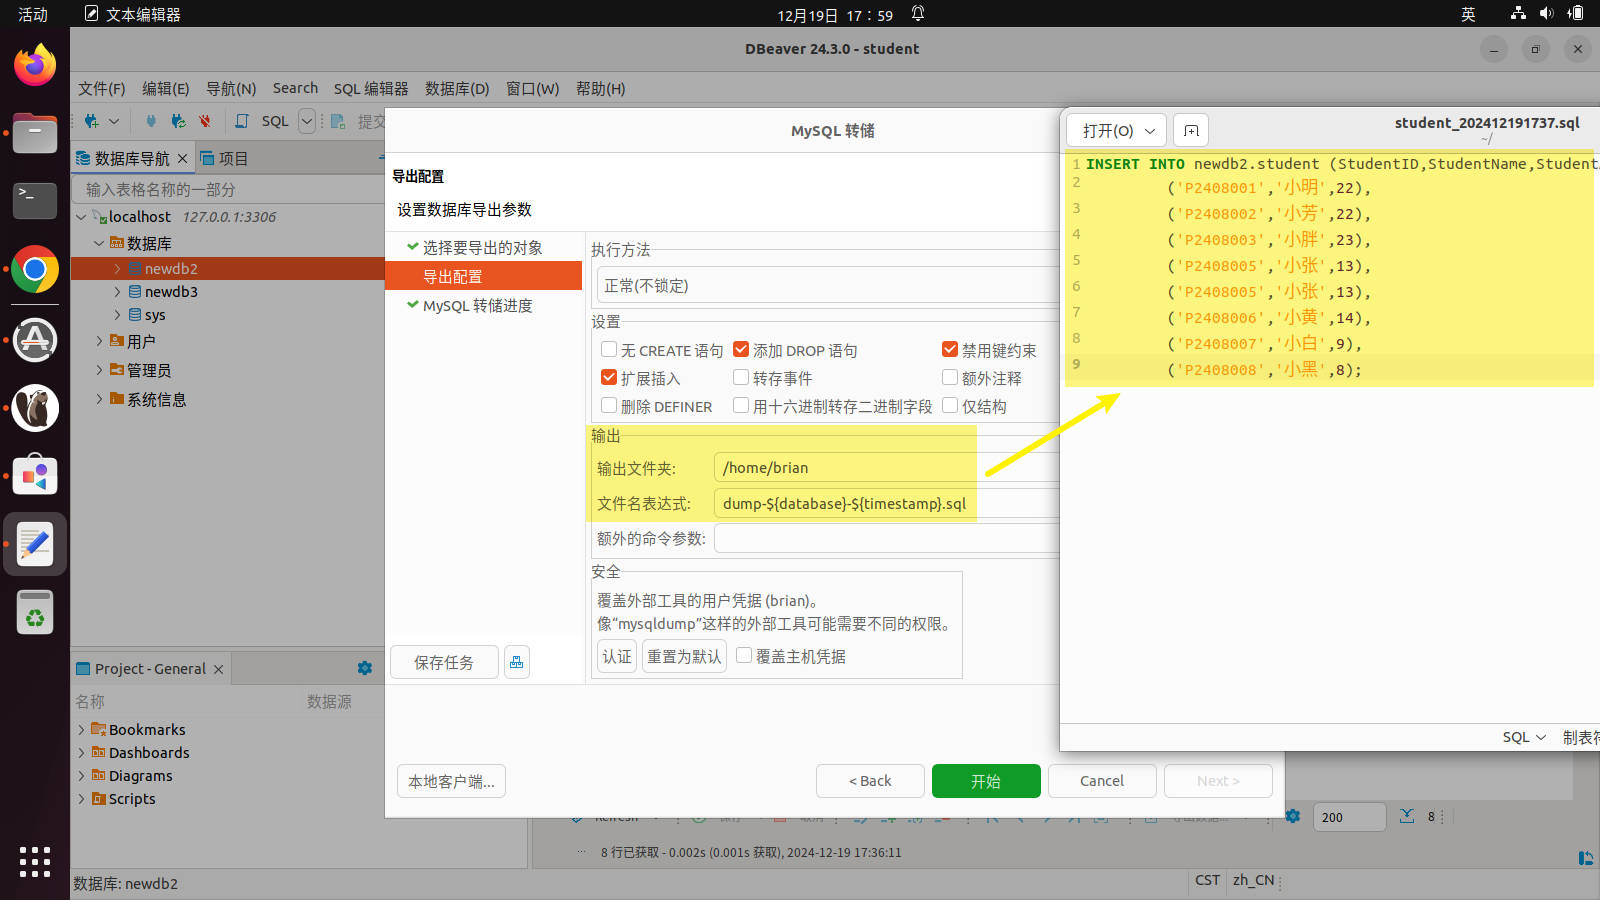Click the 额外的命令参数 input field

pyautogui.click(x=886, y=538)
